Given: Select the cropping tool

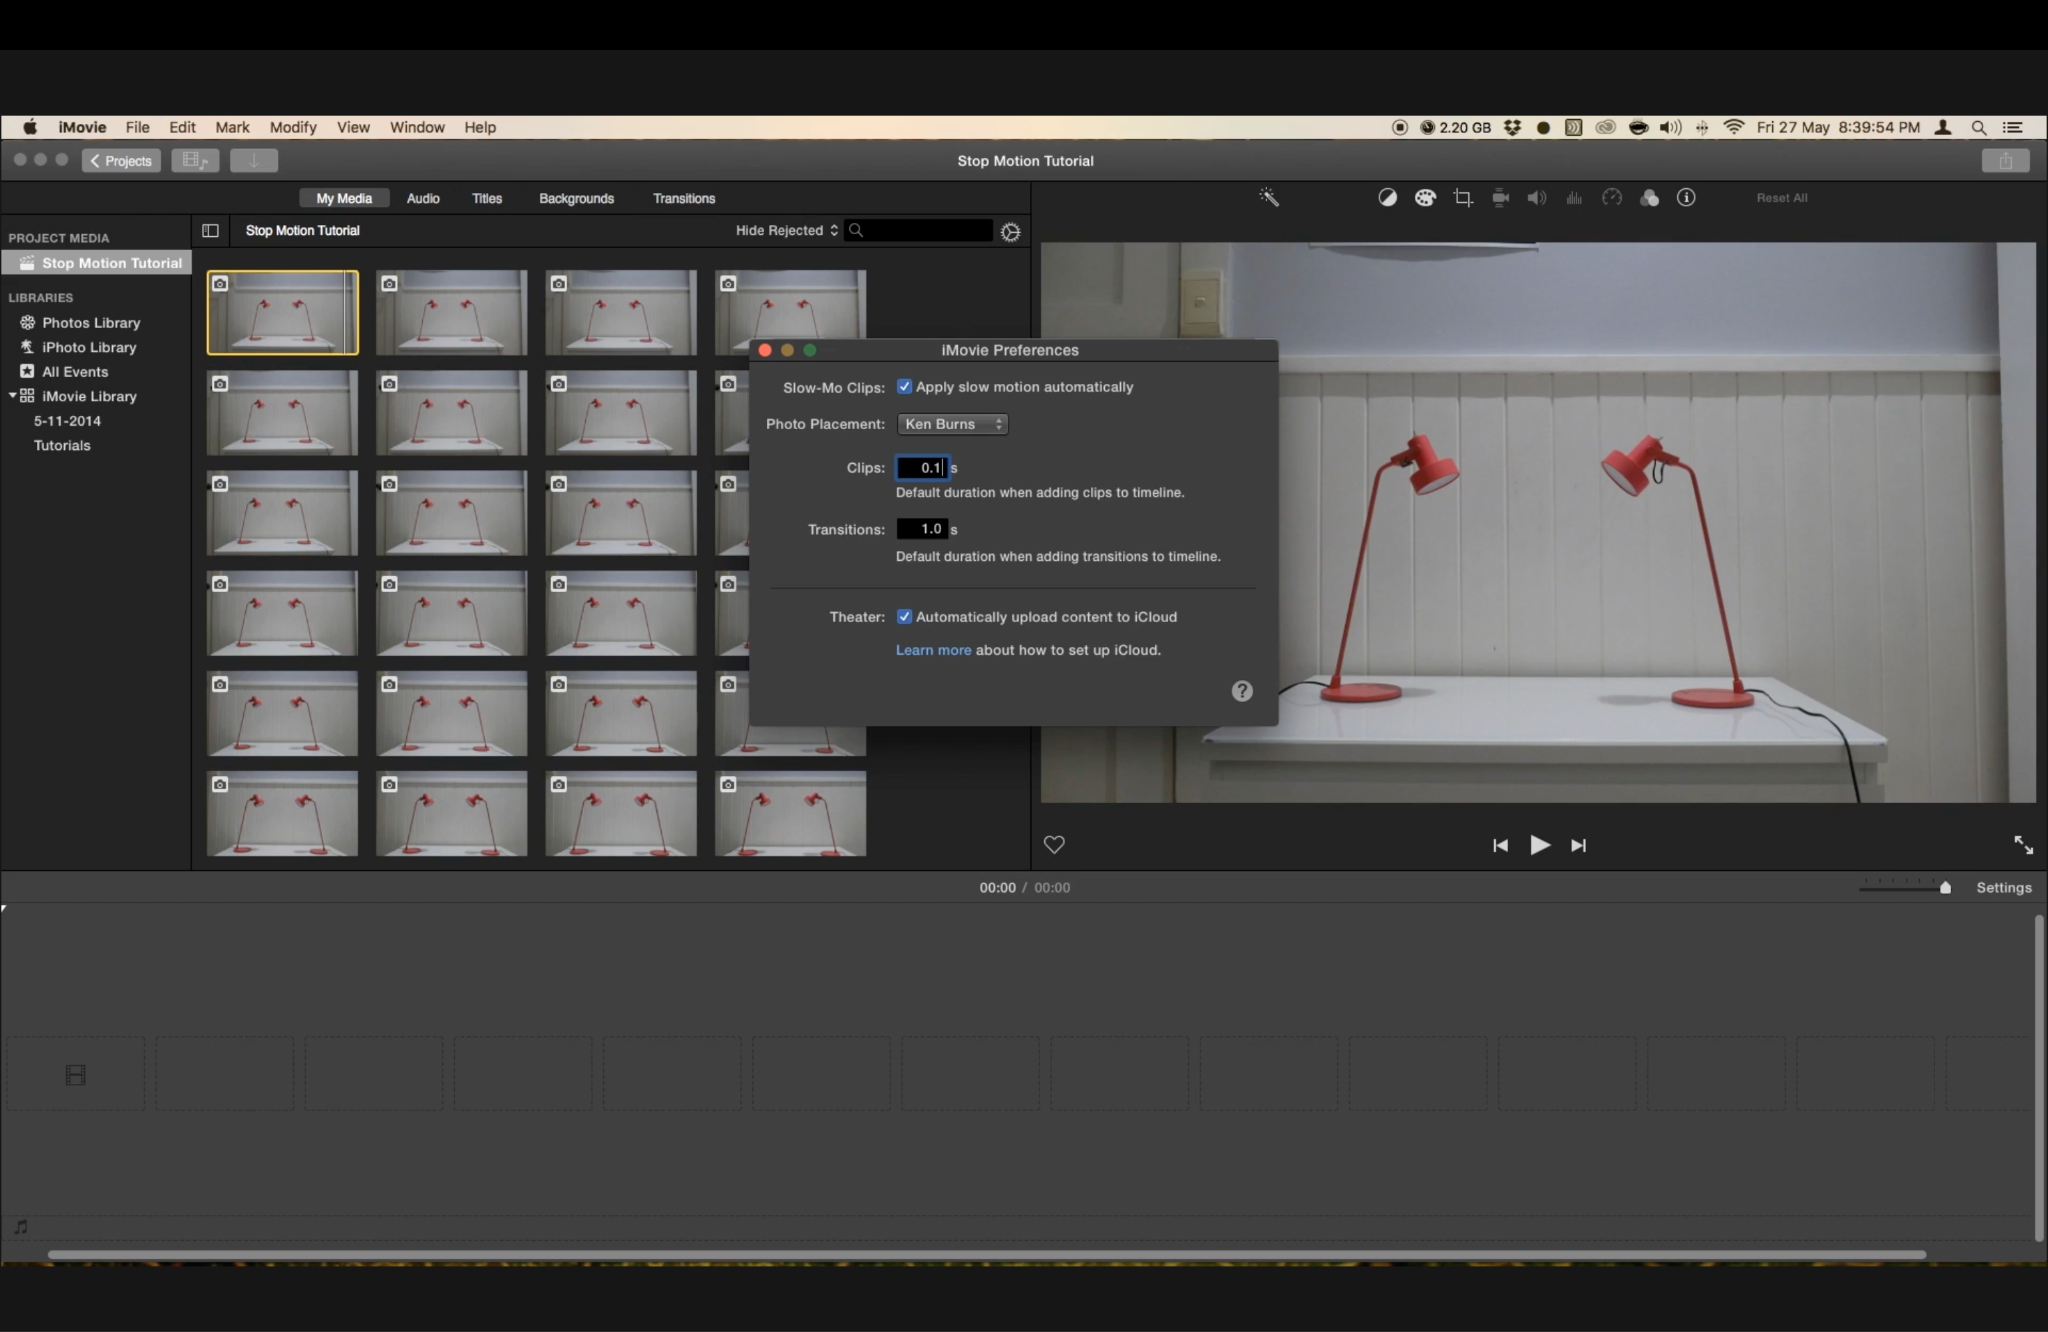Looking at the screenshot, I should [x=1463, y=197].
